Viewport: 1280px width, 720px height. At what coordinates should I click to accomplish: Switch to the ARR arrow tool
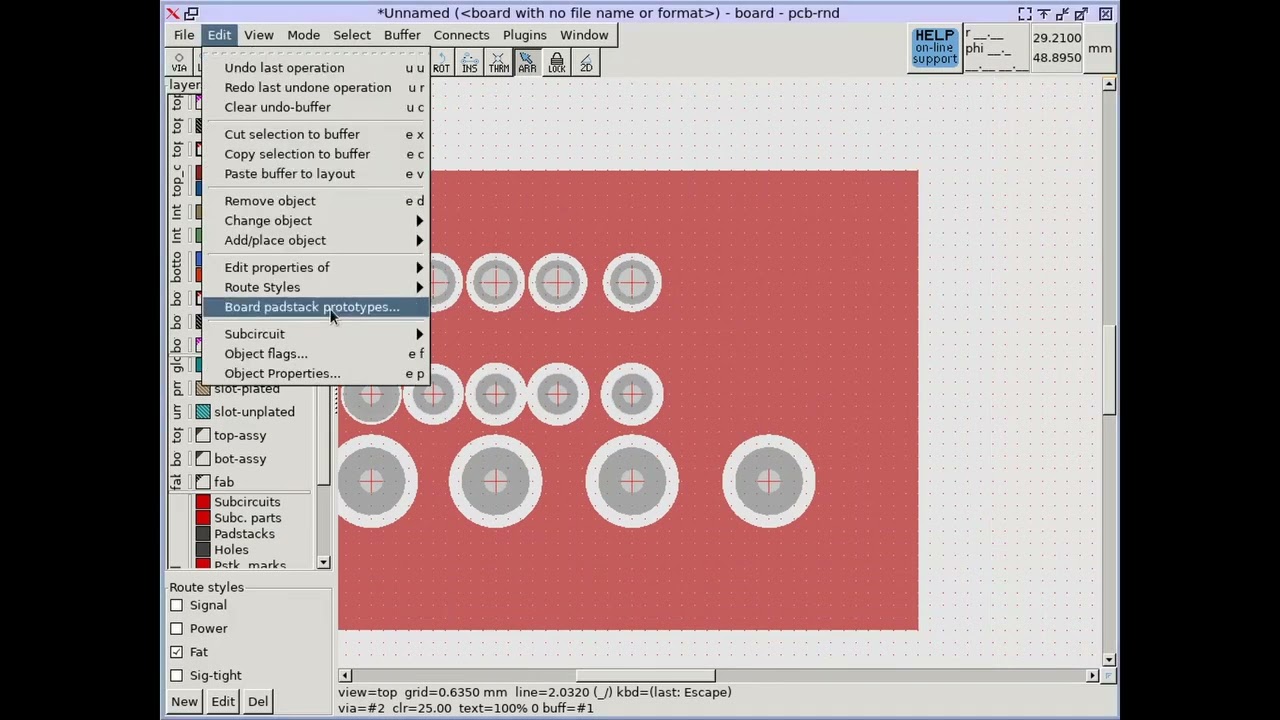[527, 63]
